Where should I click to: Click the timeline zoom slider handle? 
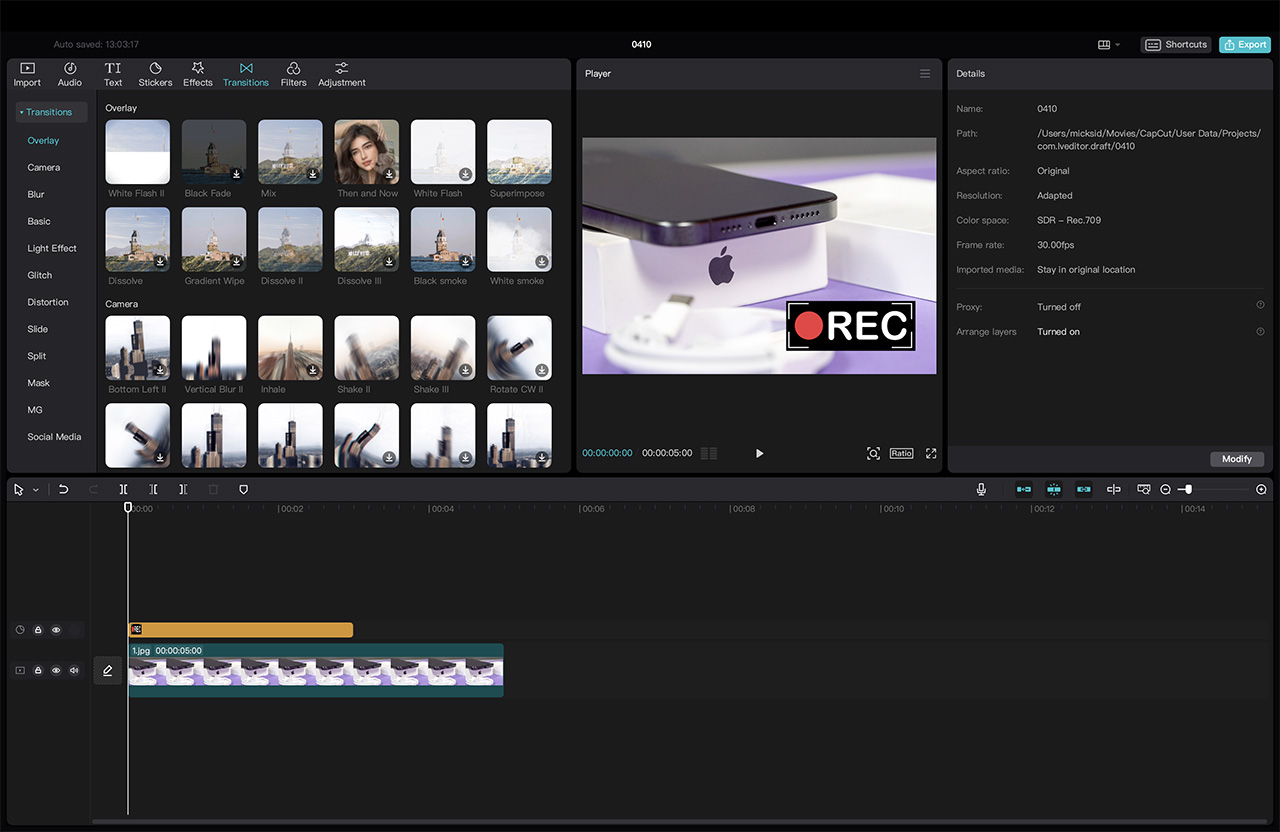pyautogui.click(x=1187, y=489)
